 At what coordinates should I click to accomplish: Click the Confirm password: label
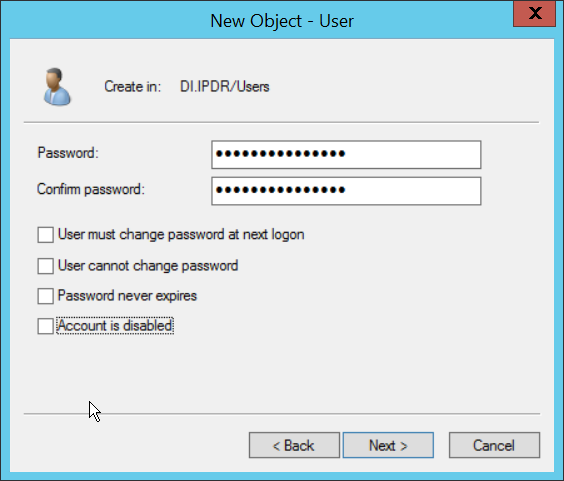(91, 189)
